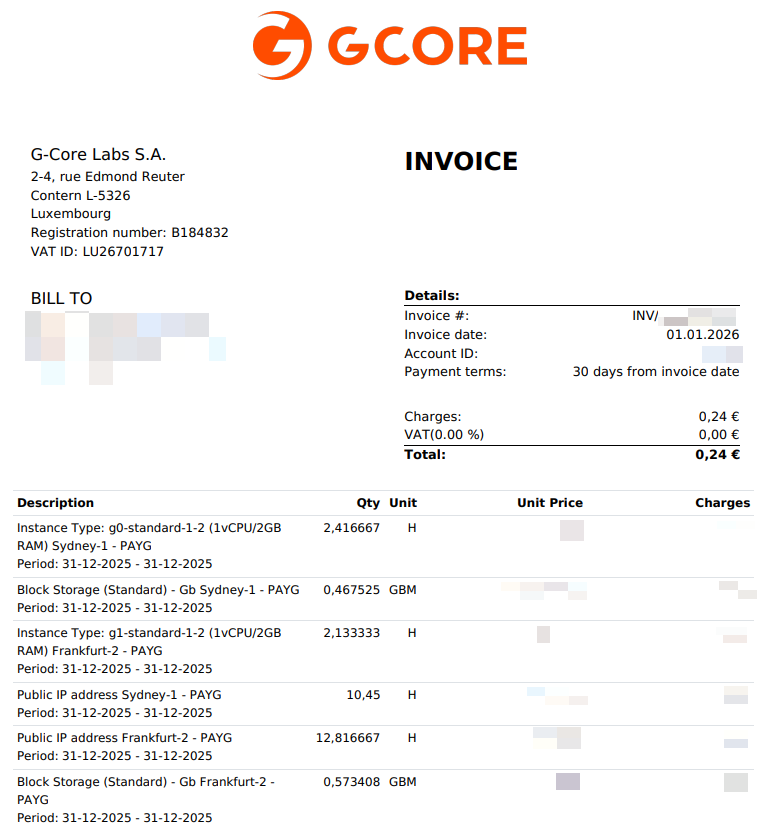This screenshot has height=833, width=768.
Task: Click the Registration number B184832 line
Action: 130,233
